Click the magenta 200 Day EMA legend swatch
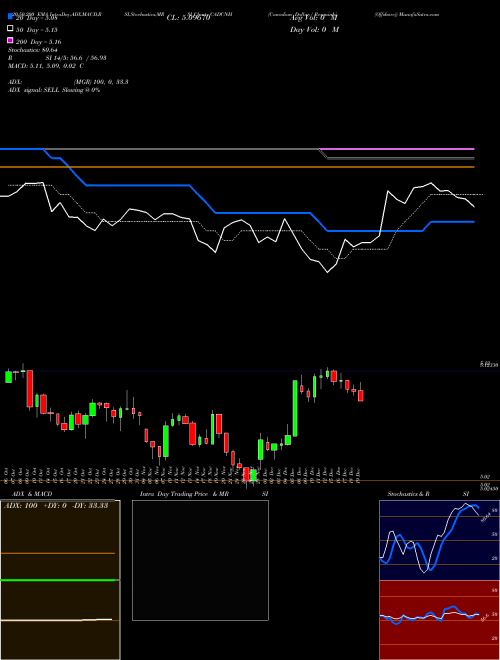500x660 pixels. [10, 40]
